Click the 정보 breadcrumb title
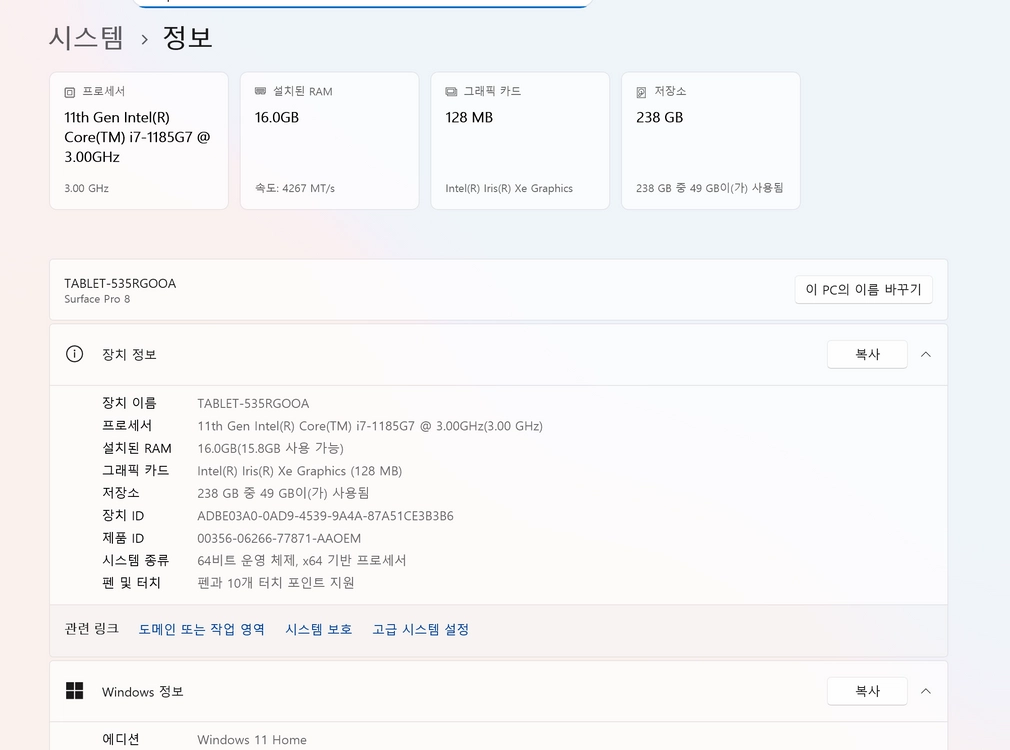 click(187, 37)
